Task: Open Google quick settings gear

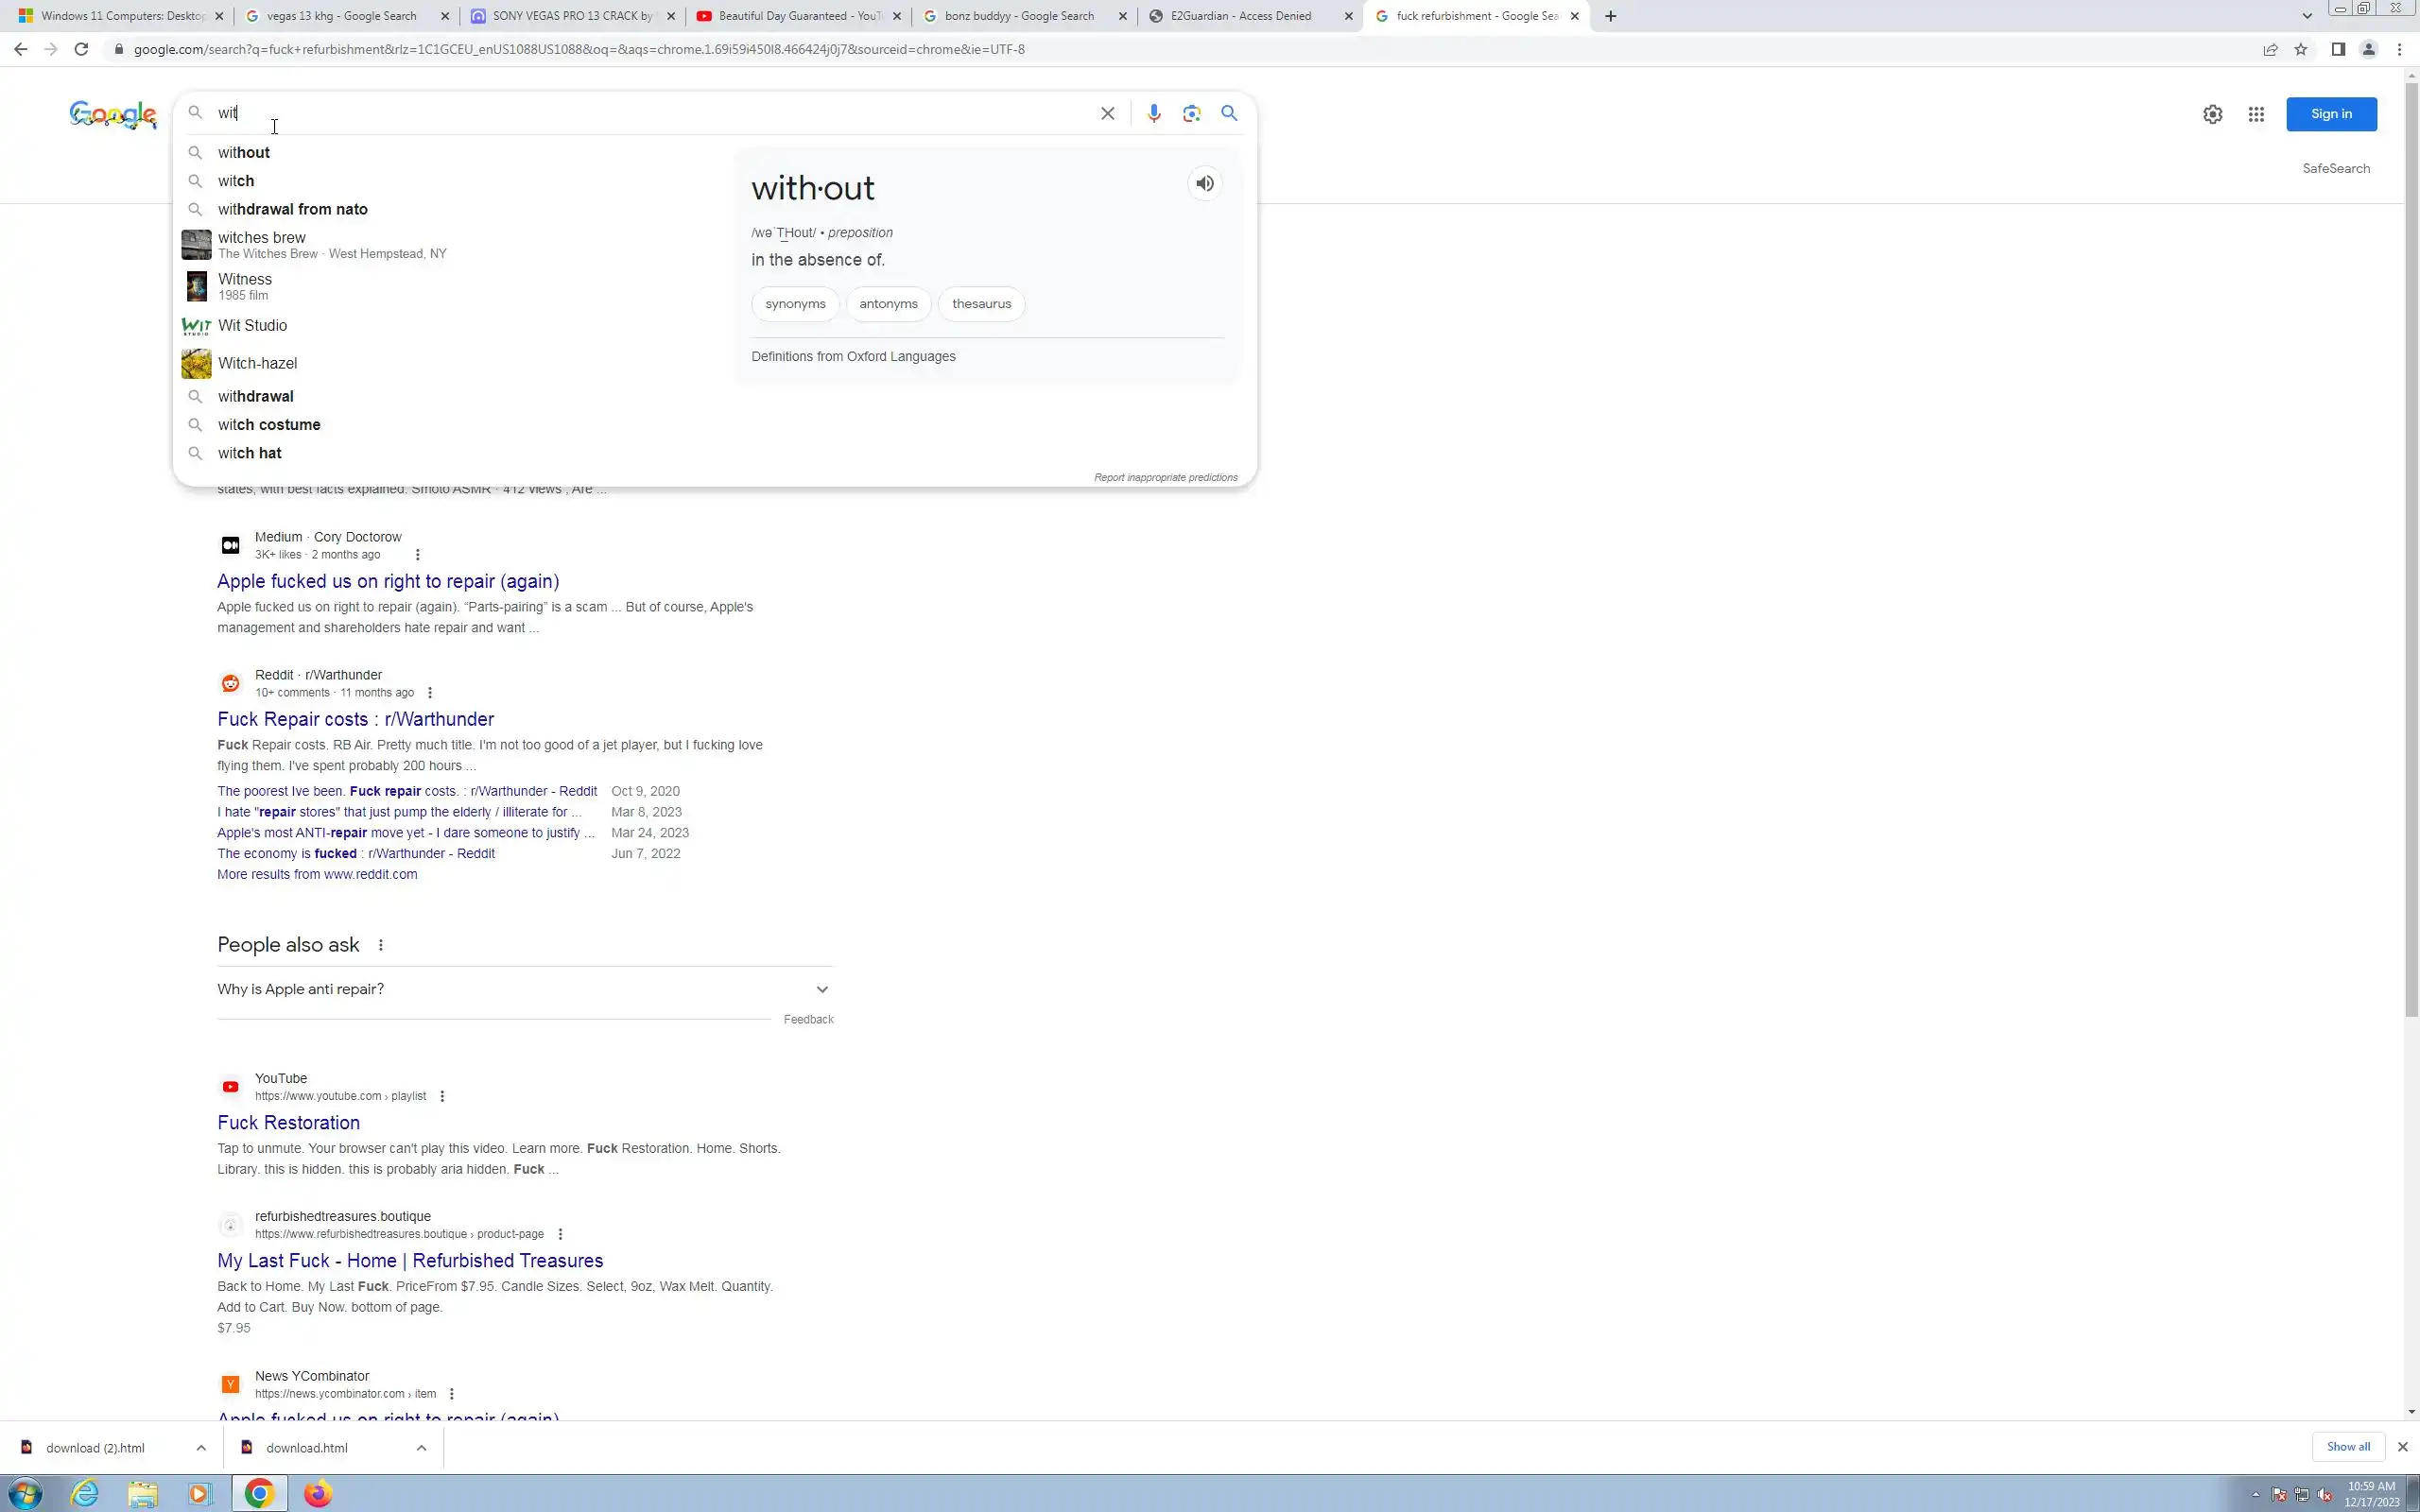Action: click(x=2212, y=114)
